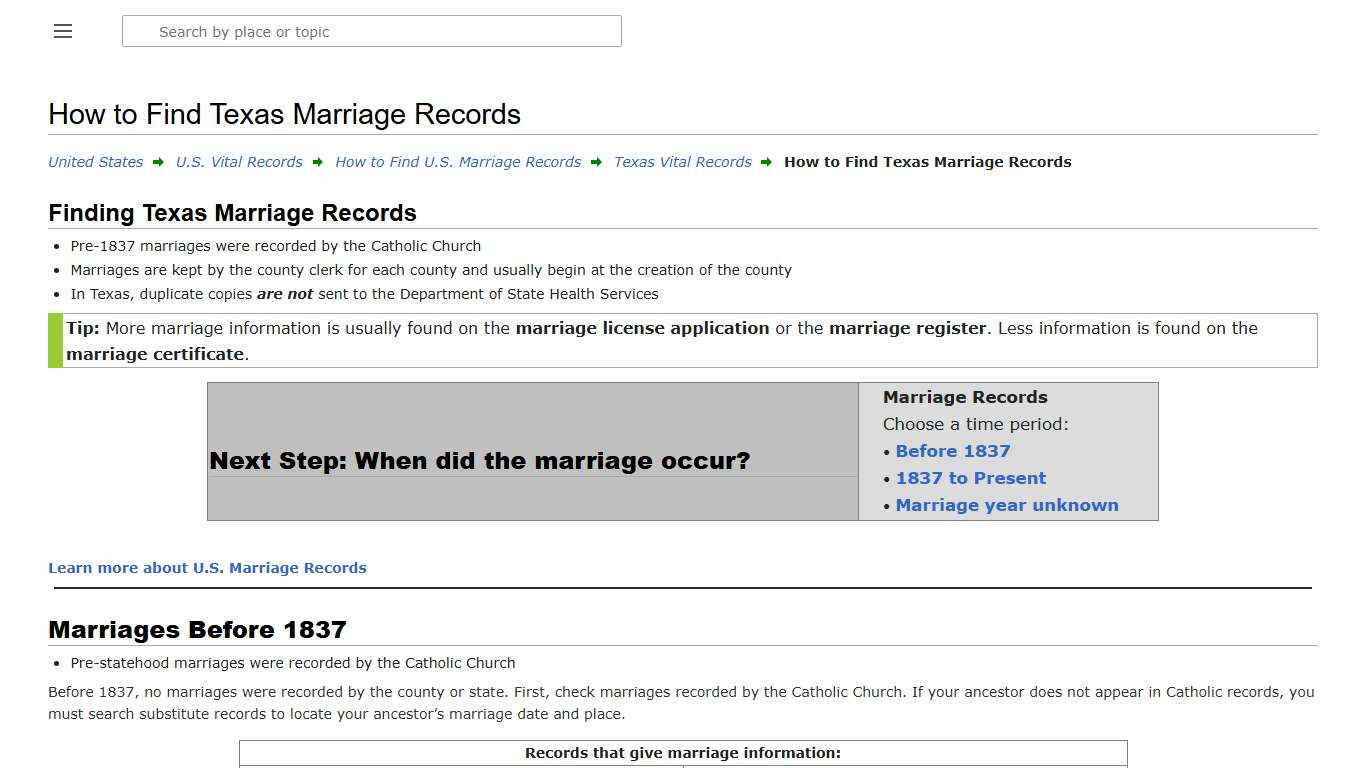Select Marriage year unknown option
The height and width of the screenshot is (768, 1366).
click(1007, 505)
